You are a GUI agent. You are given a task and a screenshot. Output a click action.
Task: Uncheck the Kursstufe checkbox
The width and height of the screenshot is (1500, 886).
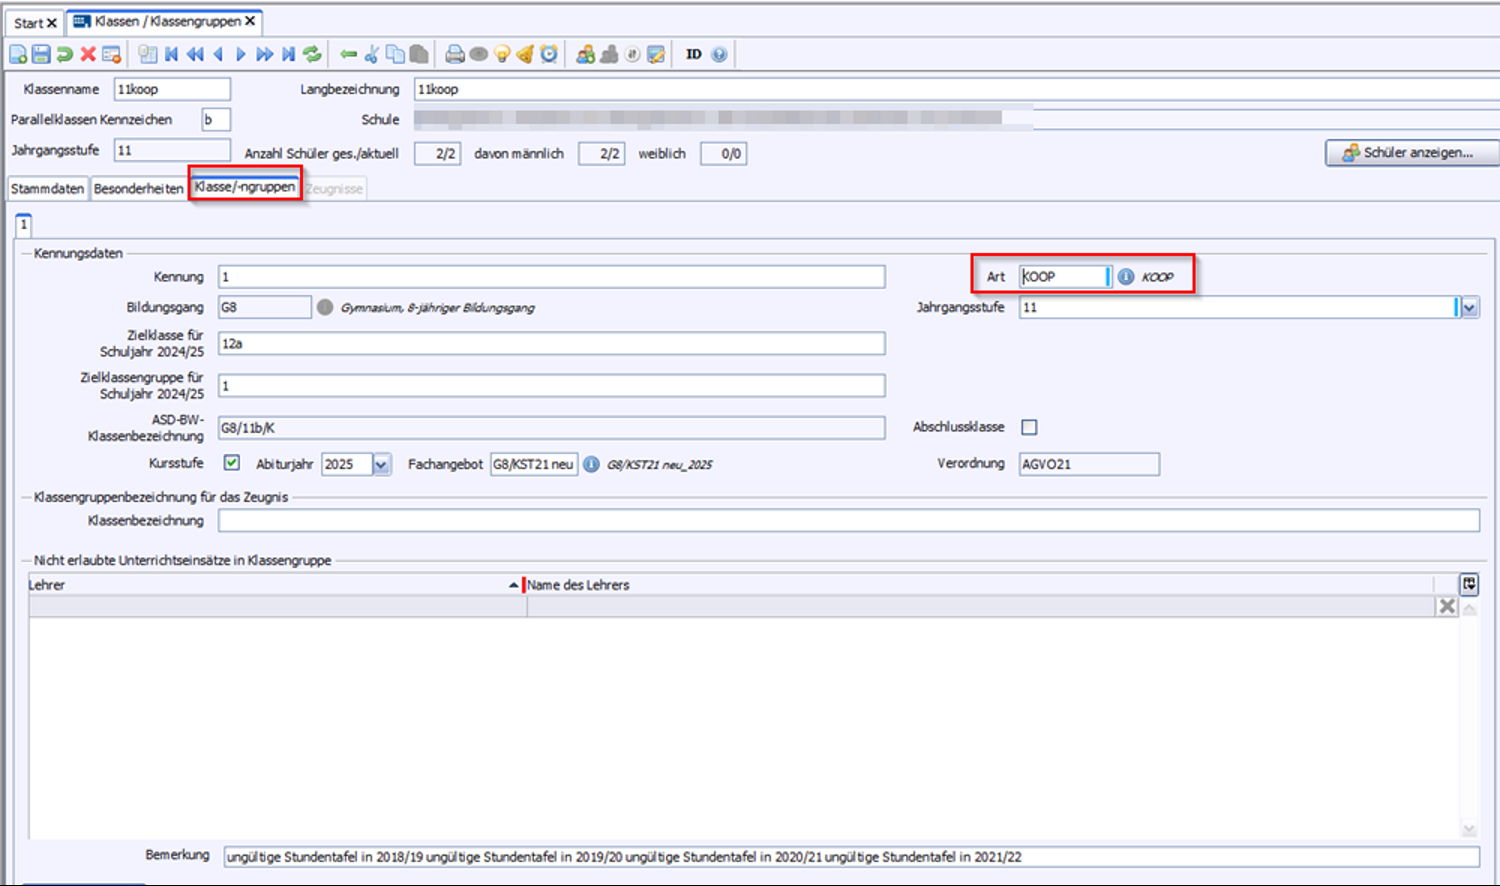[232, 463]
